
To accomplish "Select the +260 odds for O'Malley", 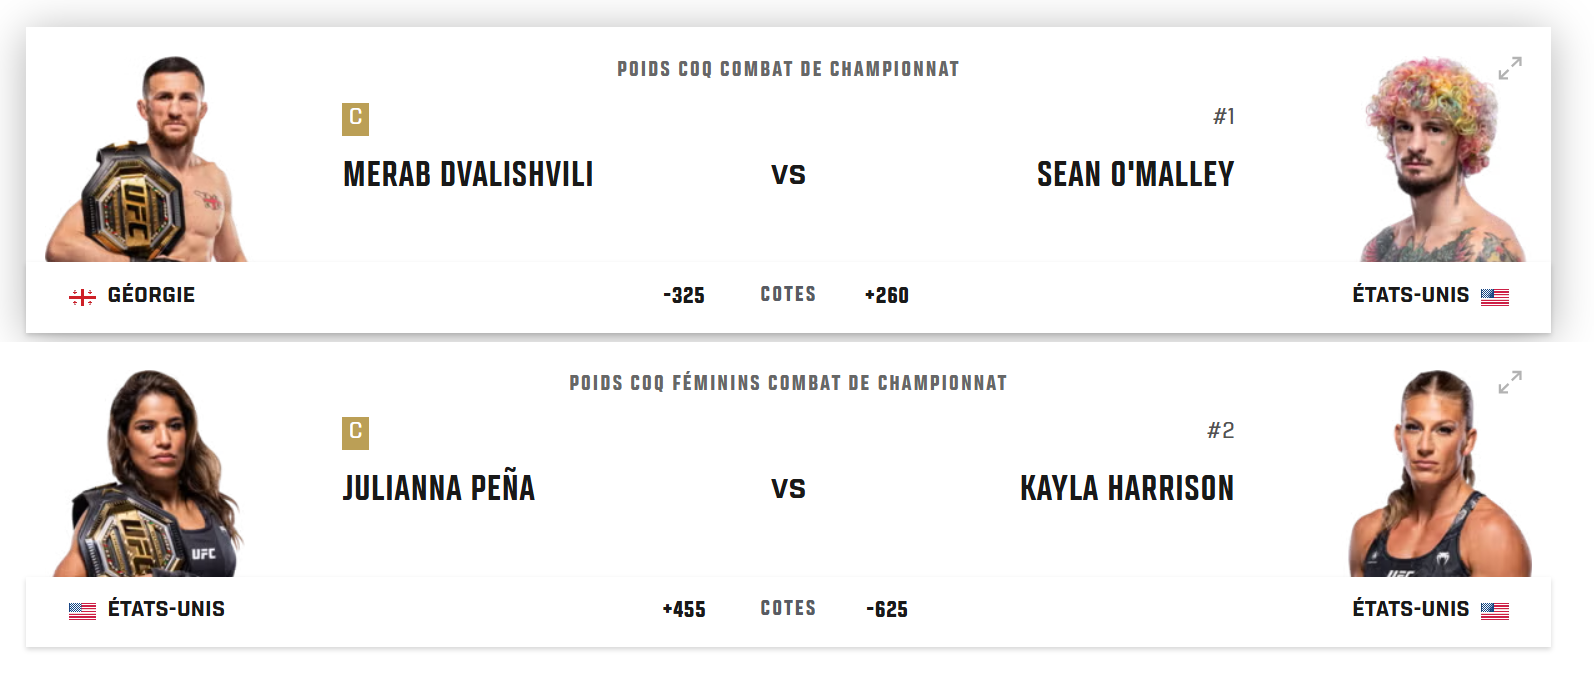I will point(887,295).
